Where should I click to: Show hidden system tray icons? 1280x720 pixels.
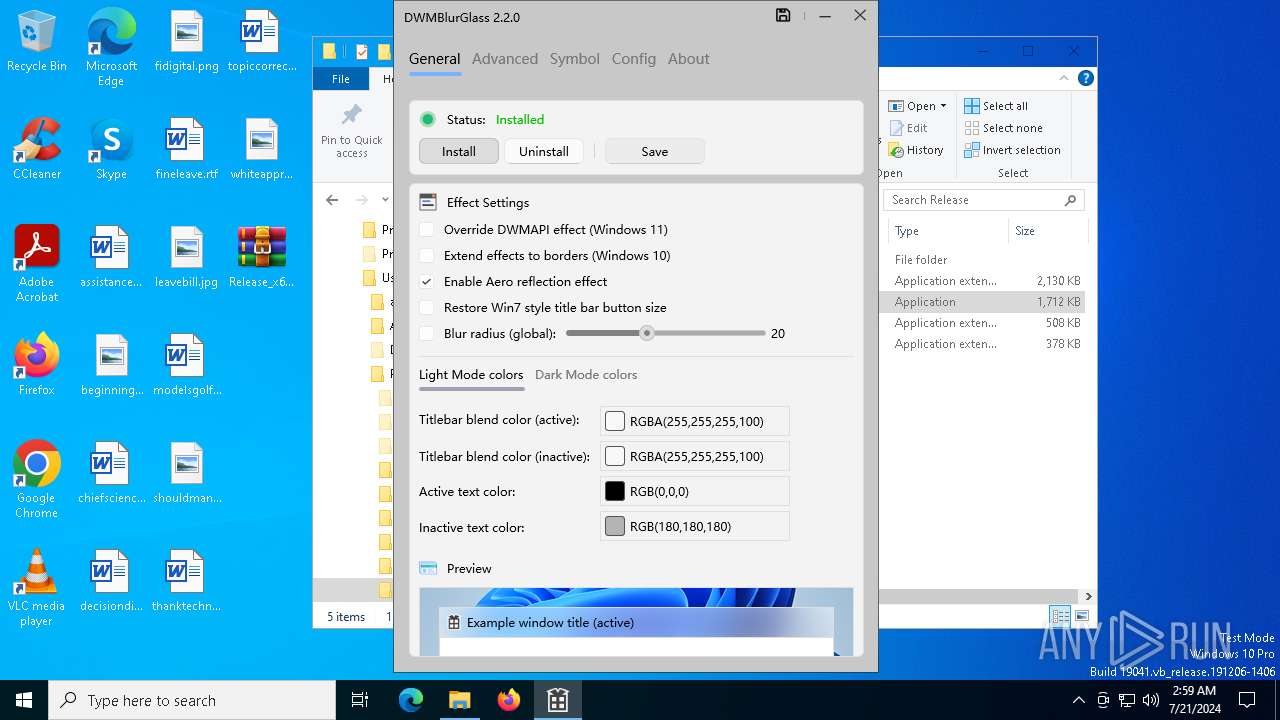1078,700
